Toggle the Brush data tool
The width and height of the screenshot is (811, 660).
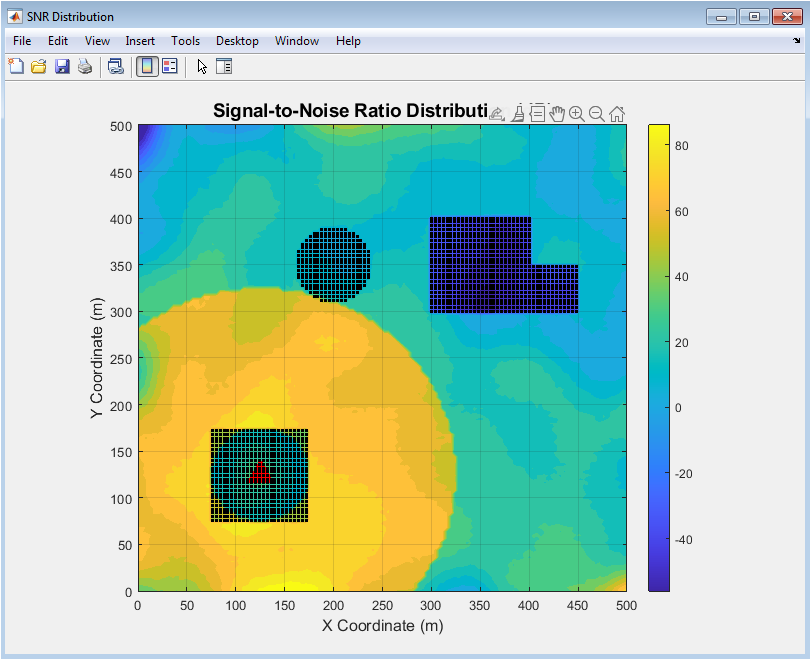(518, 113)
